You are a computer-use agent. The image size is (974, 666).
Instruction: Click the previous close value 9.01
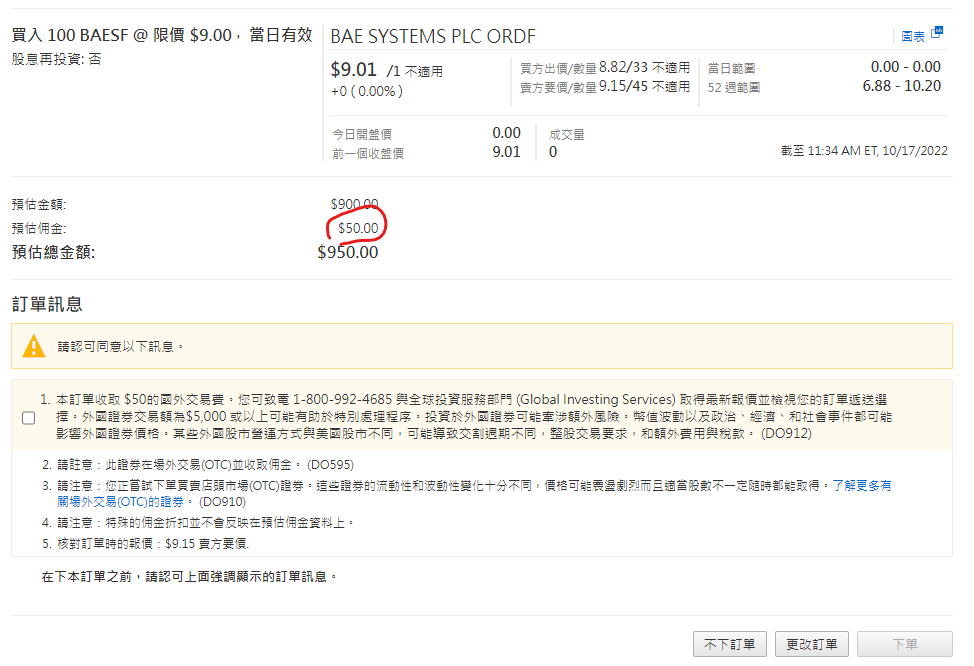point(506,152)
